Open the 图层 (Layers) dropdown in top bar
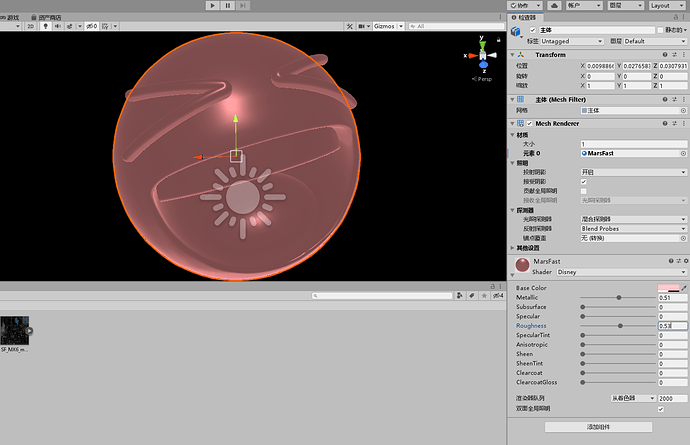Image resolution: width=690 pixels, height=445 pixels. click(x=625, y=5)
